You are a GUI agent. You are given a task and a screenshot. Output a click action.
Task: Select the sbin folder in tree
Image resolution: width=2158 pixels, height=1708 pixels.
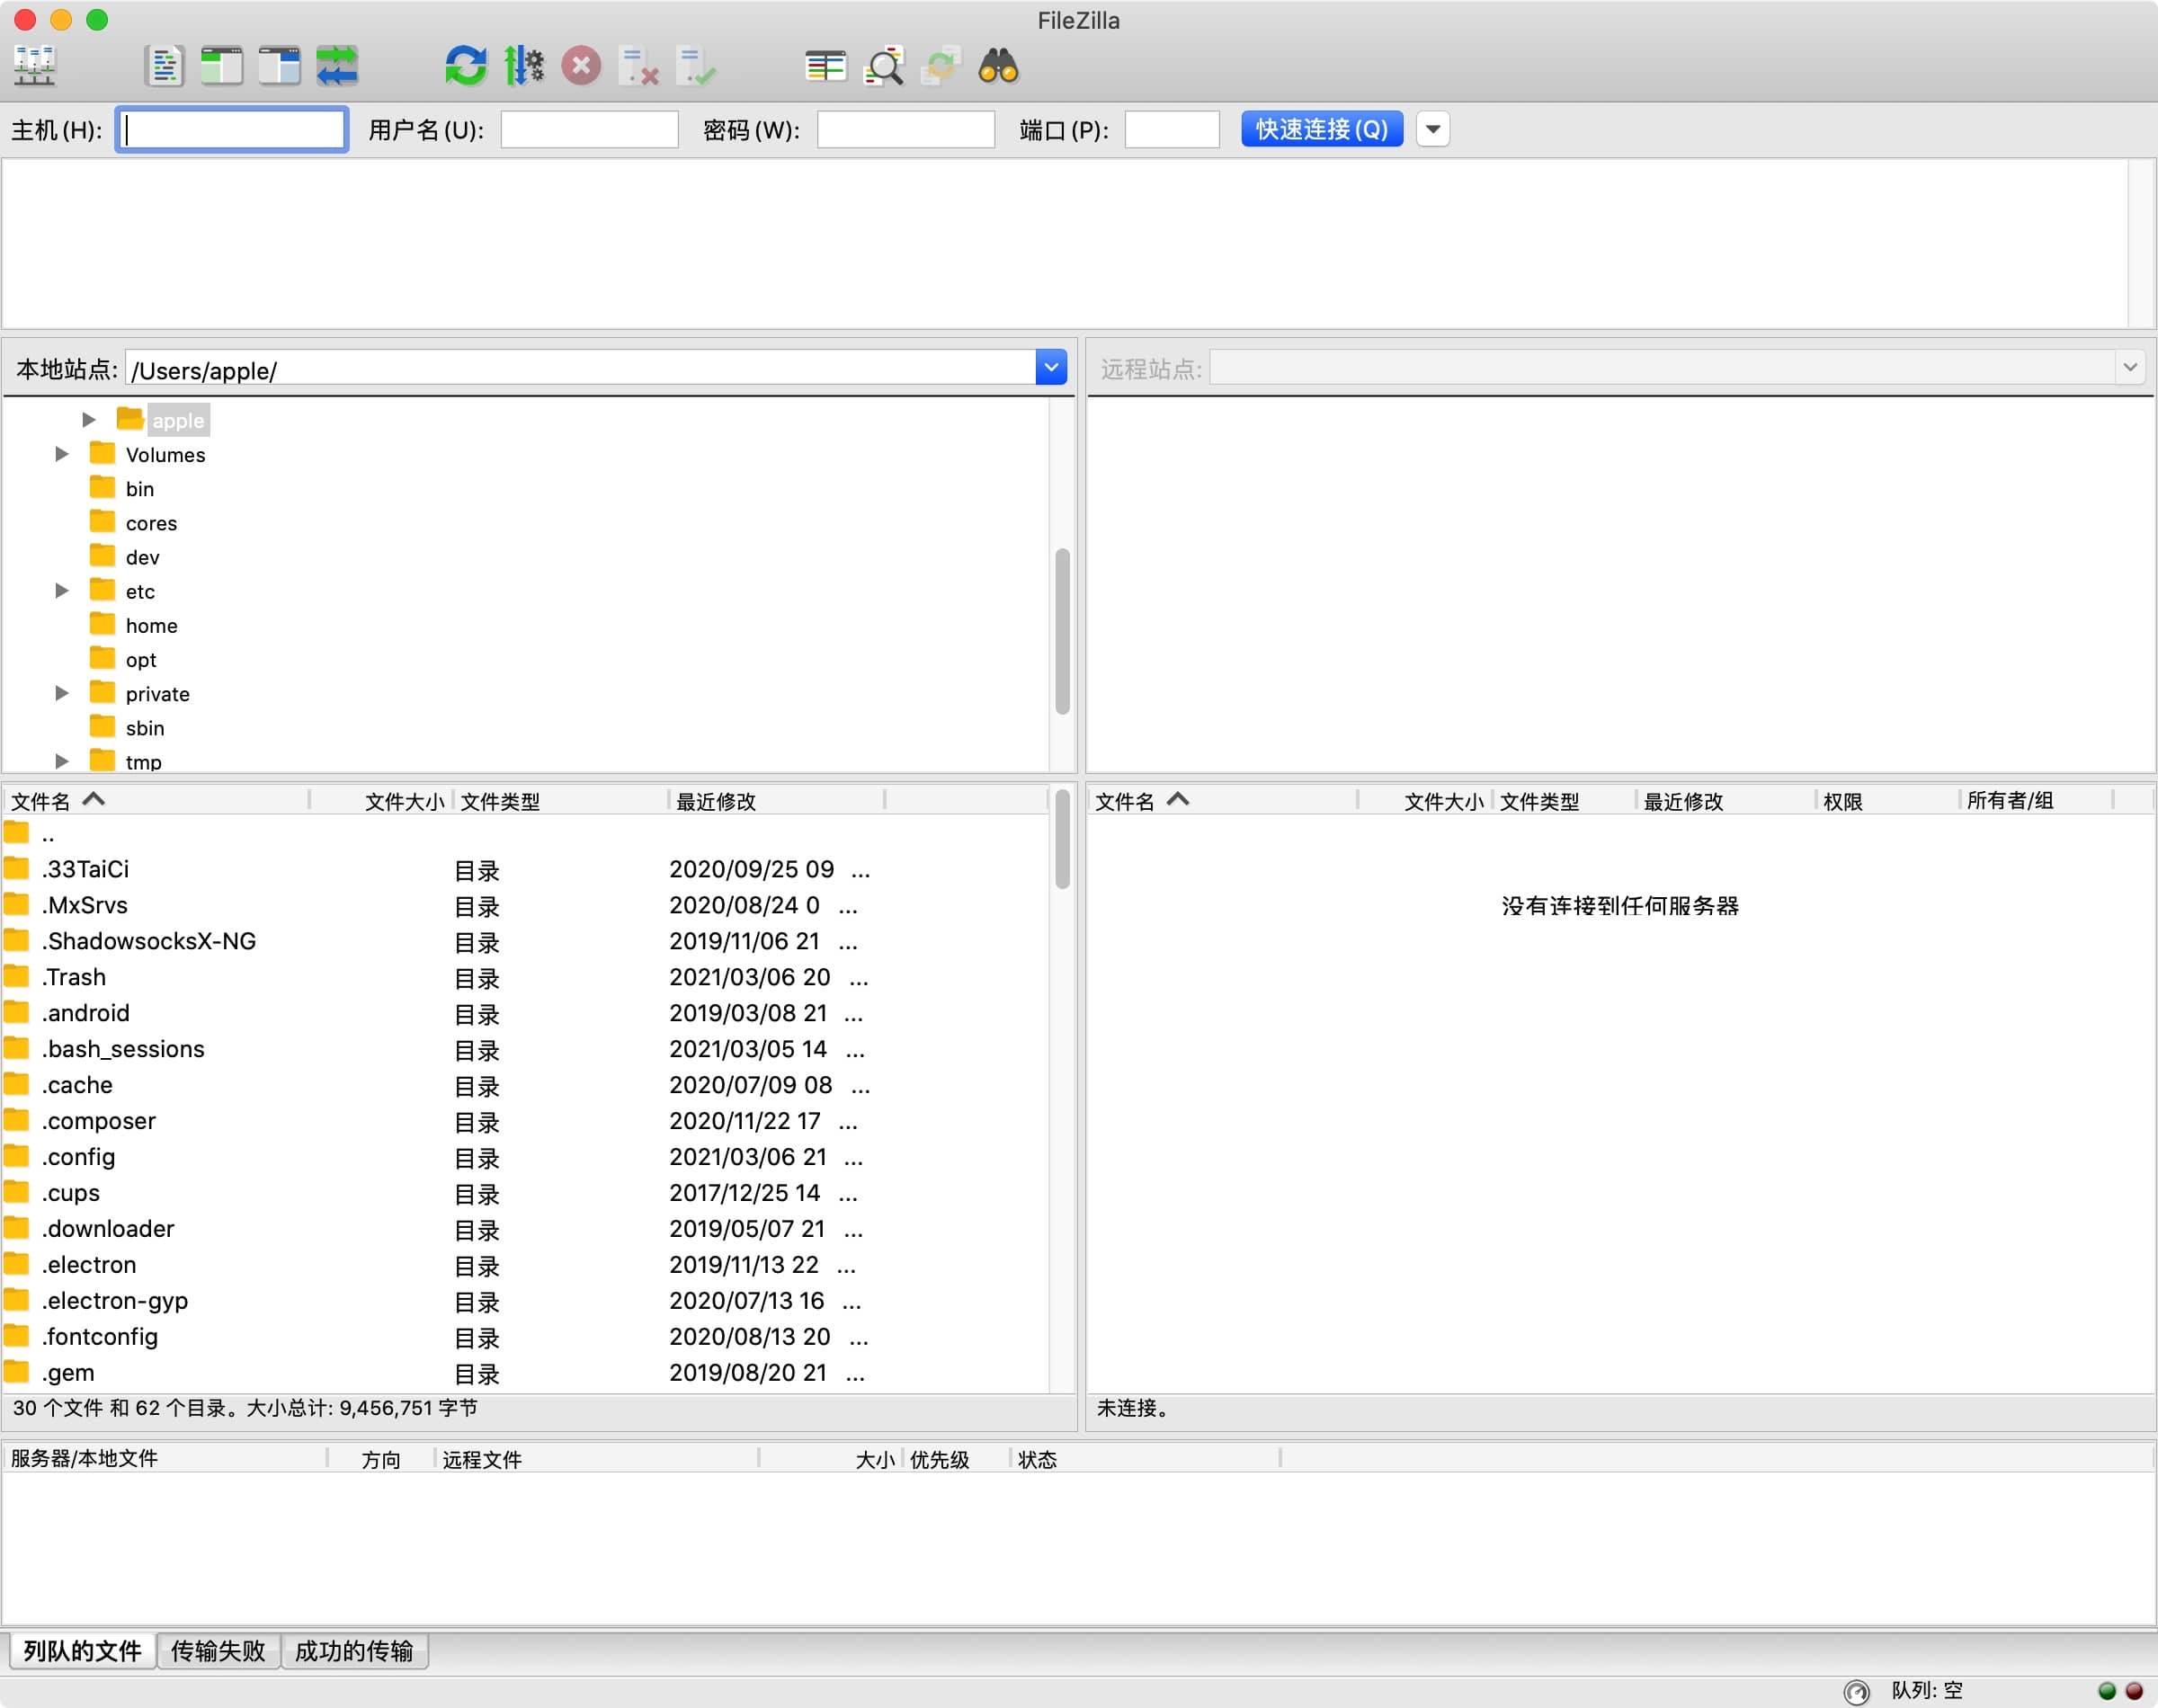(145, 728)
